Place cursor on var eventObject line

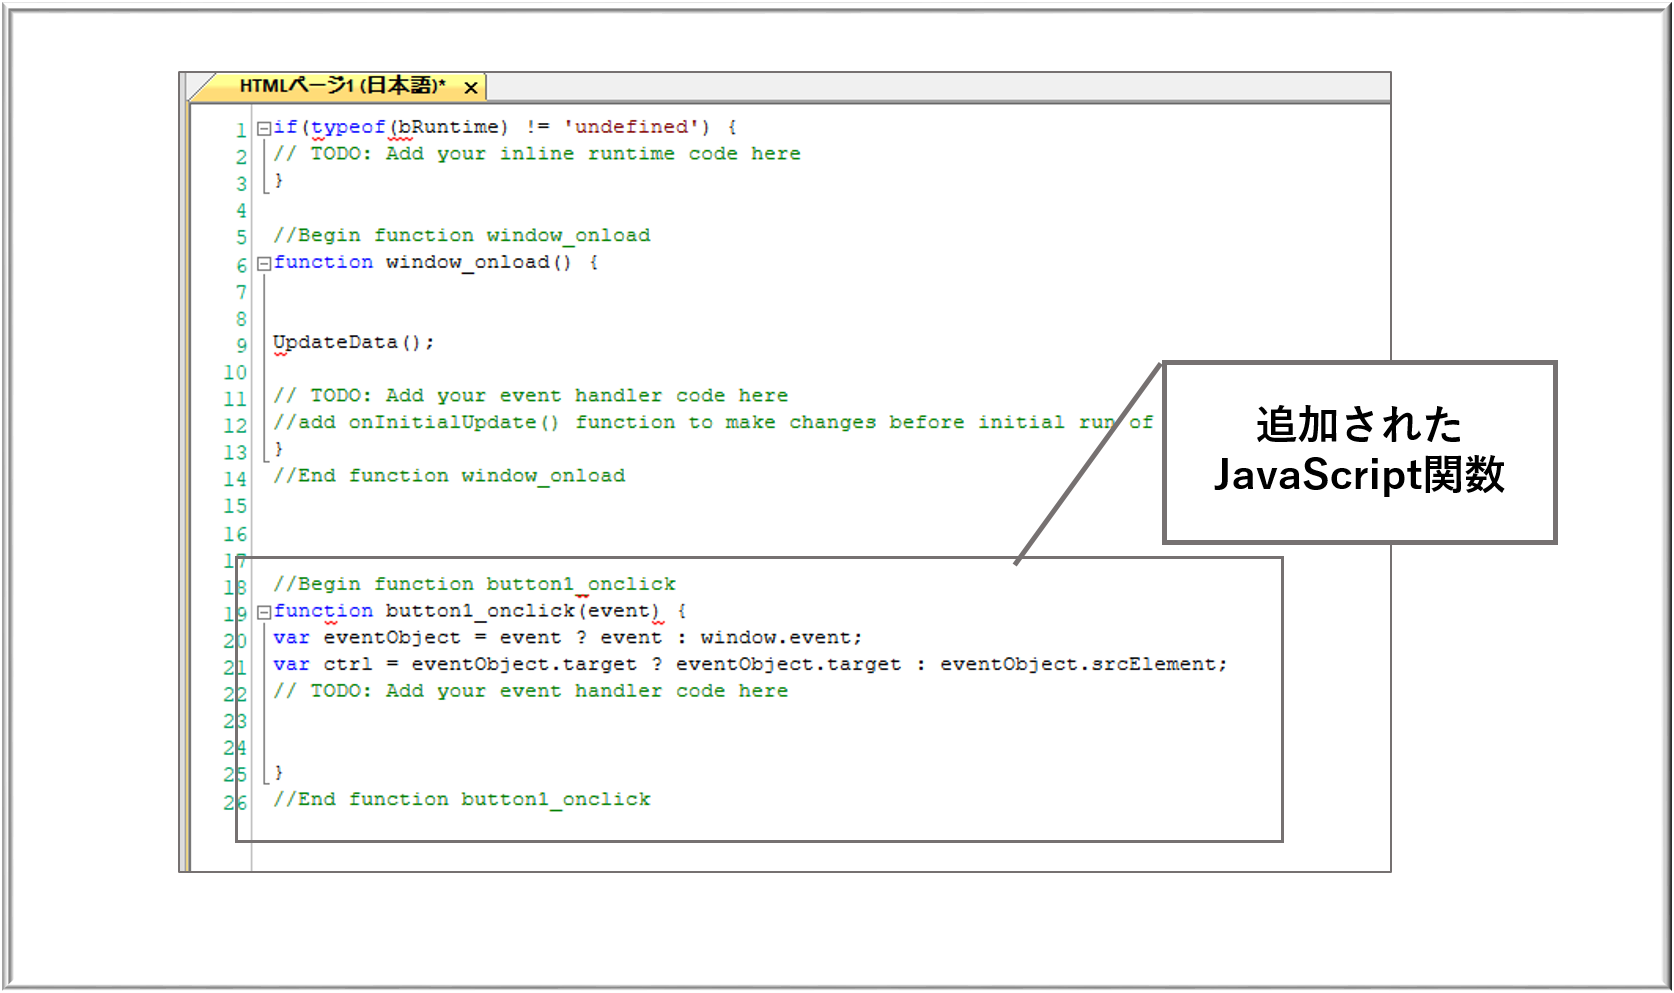[567, 638]
